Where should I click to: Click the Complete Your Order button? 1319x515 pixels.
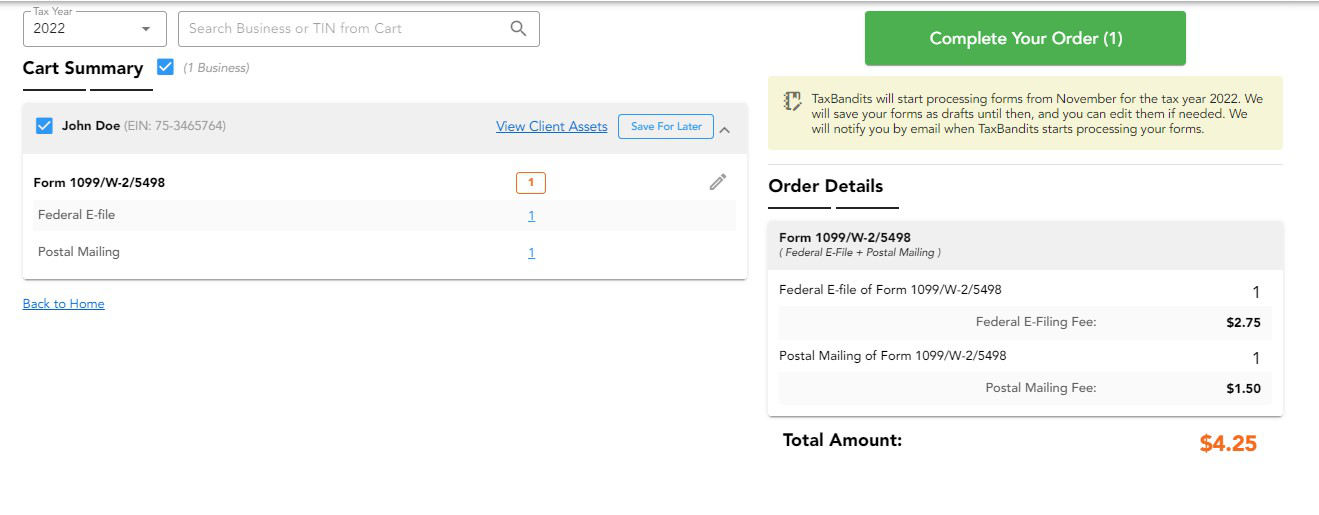coord(1025,39)
